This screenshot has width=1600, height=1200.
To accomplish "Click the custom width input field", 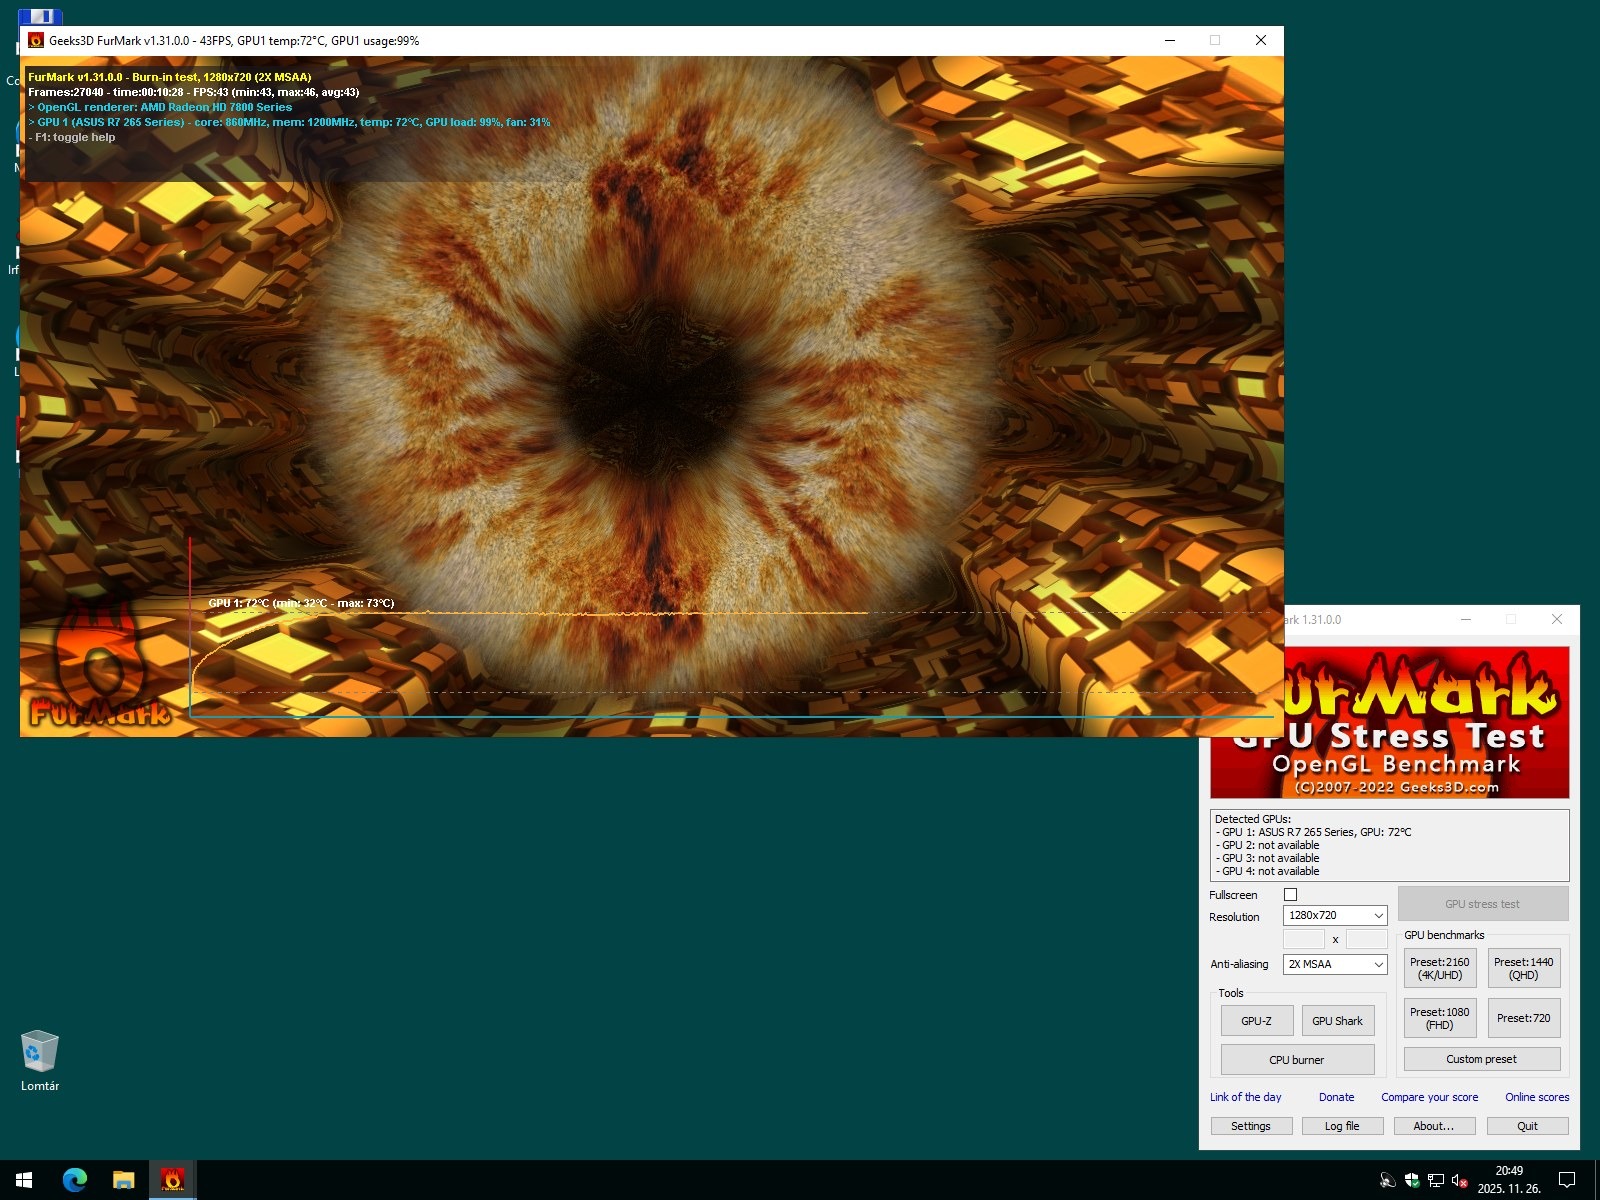I will (x=1304, y=939).
